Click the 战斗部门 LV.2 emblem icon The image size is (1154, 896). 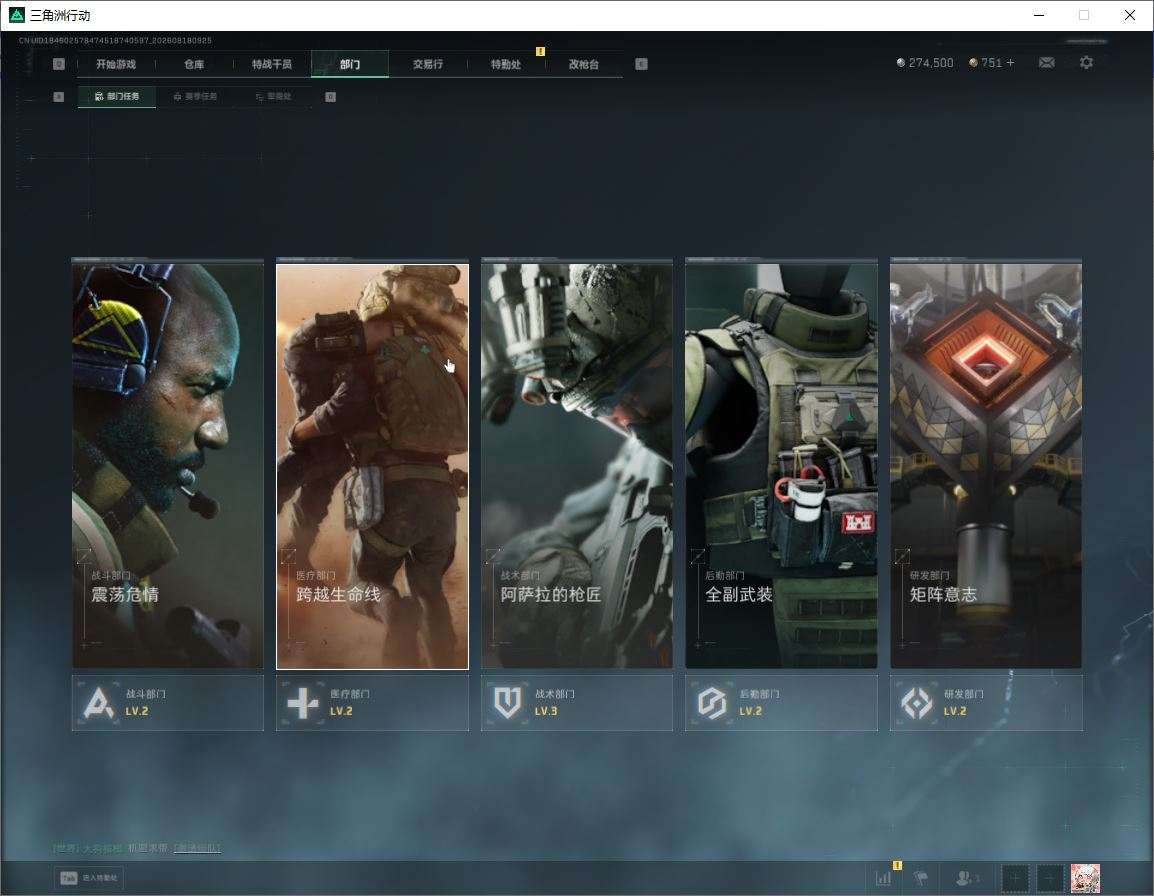coord(99,702)
